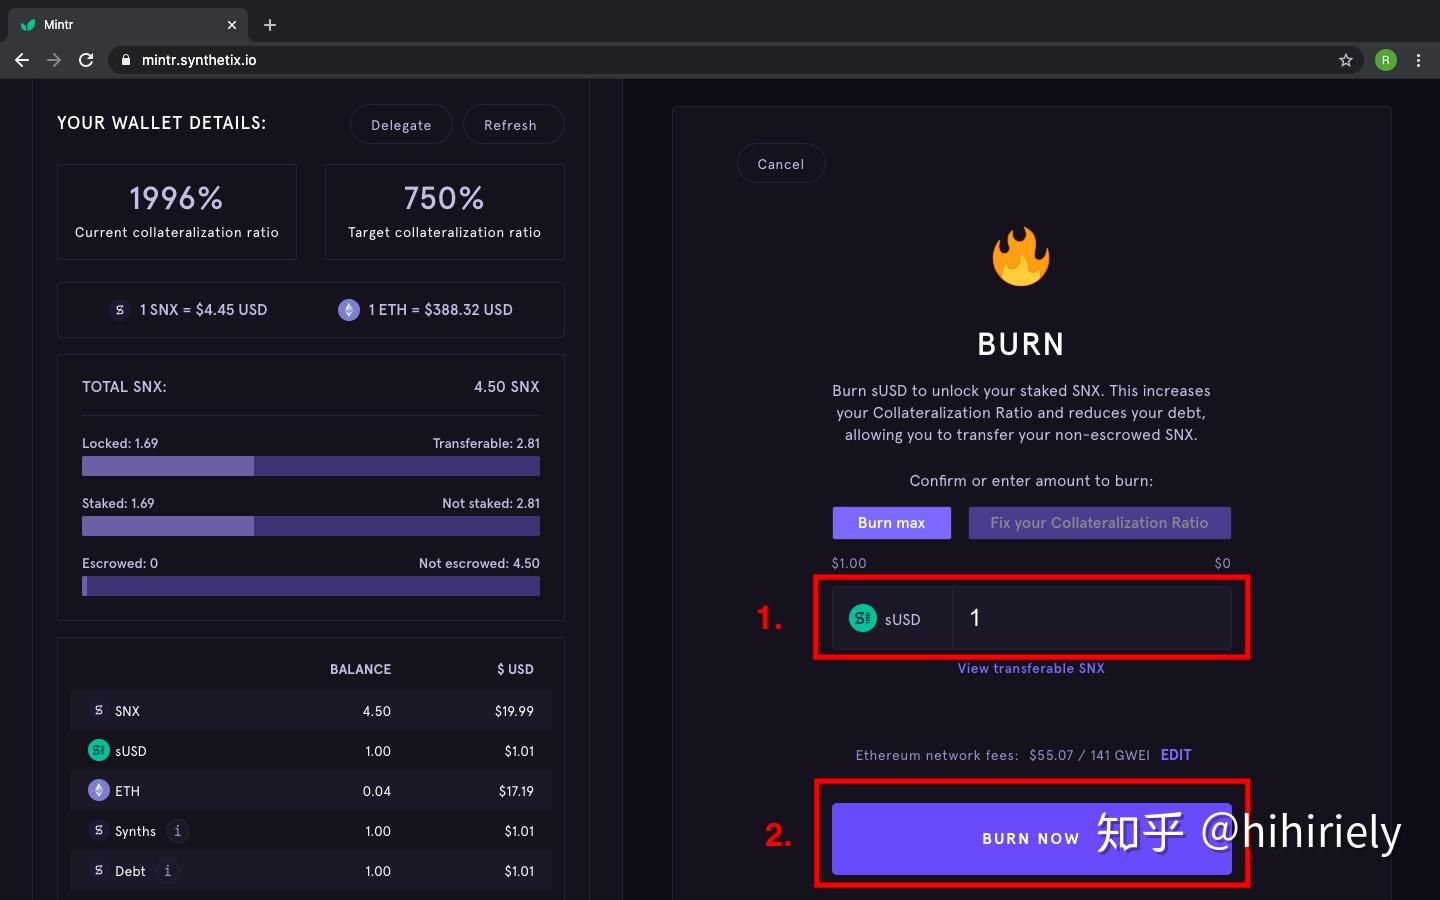Show info for Debt balance

click(167, 871)
